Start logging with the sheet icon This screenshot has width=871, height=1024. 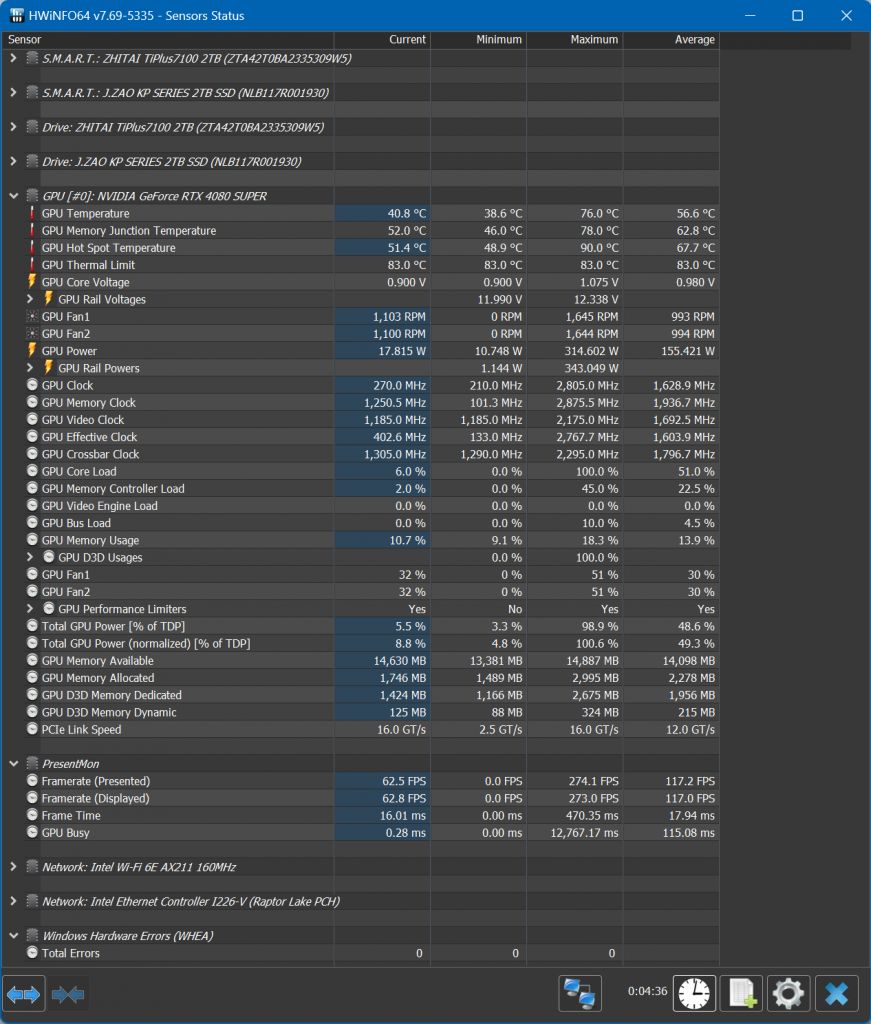coord(741,993)
